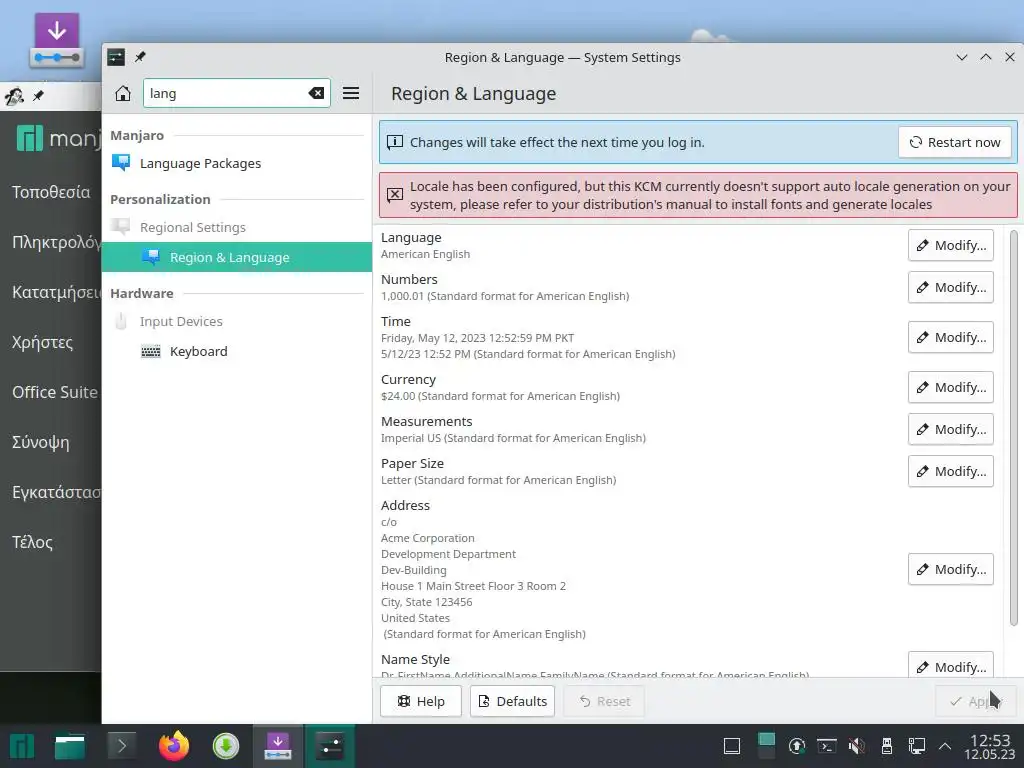This screenshot has height=768, width=1024.
Task: Modify the Time format
Action: [x=951, y=338]
